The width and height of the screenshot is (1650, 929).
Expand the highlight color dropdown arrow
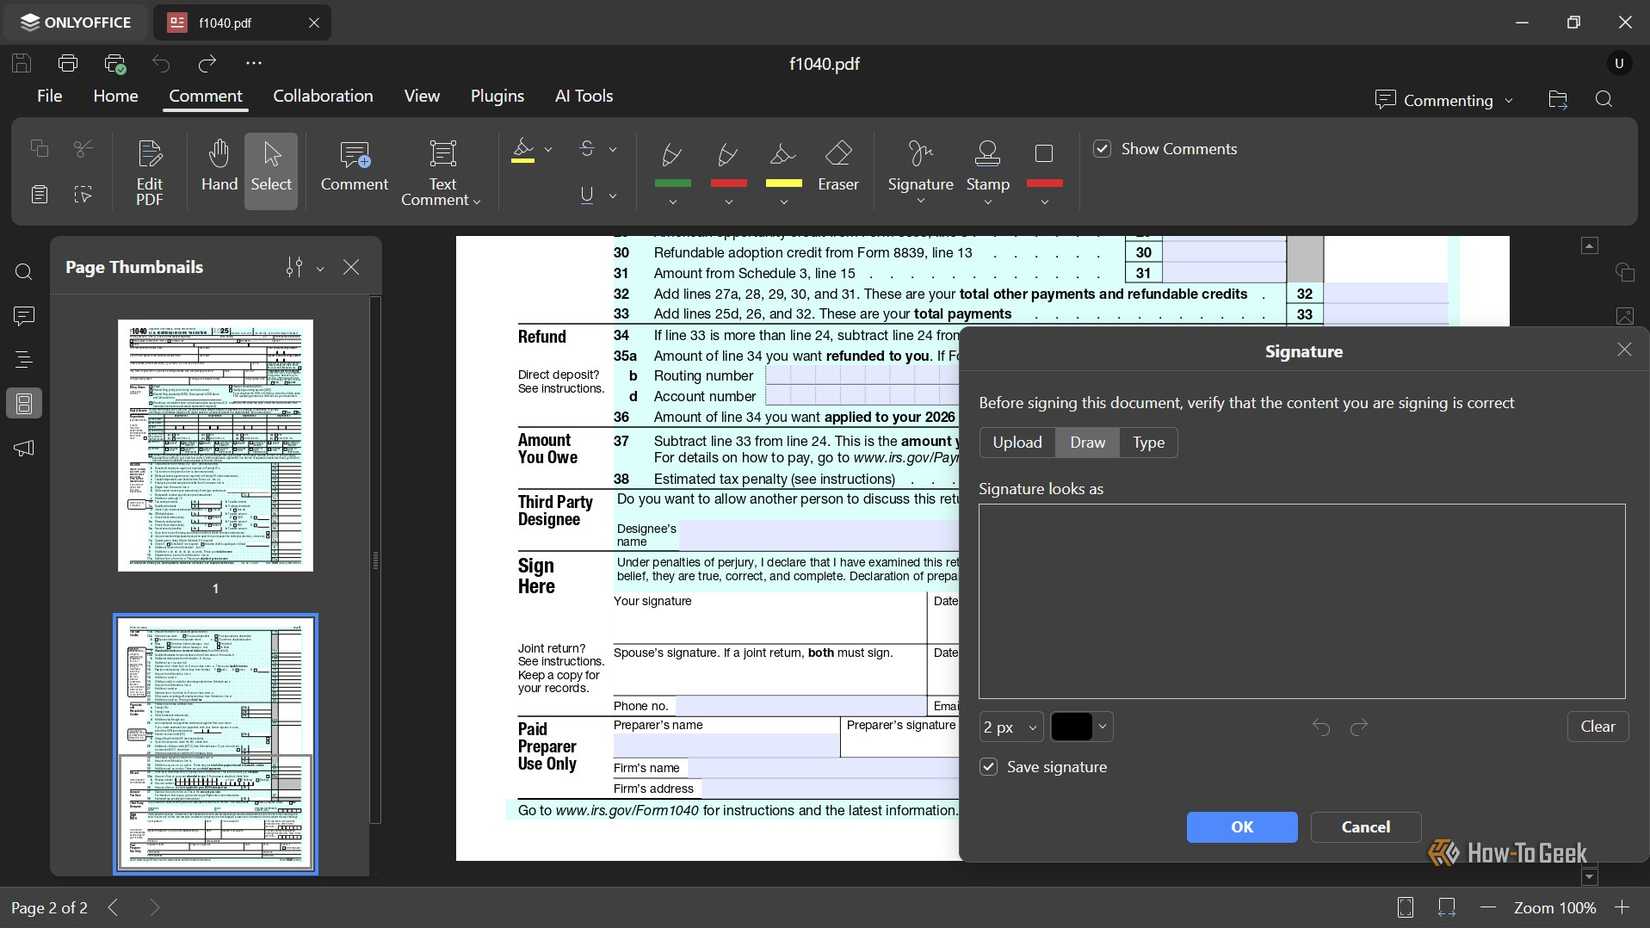[548, 150]
